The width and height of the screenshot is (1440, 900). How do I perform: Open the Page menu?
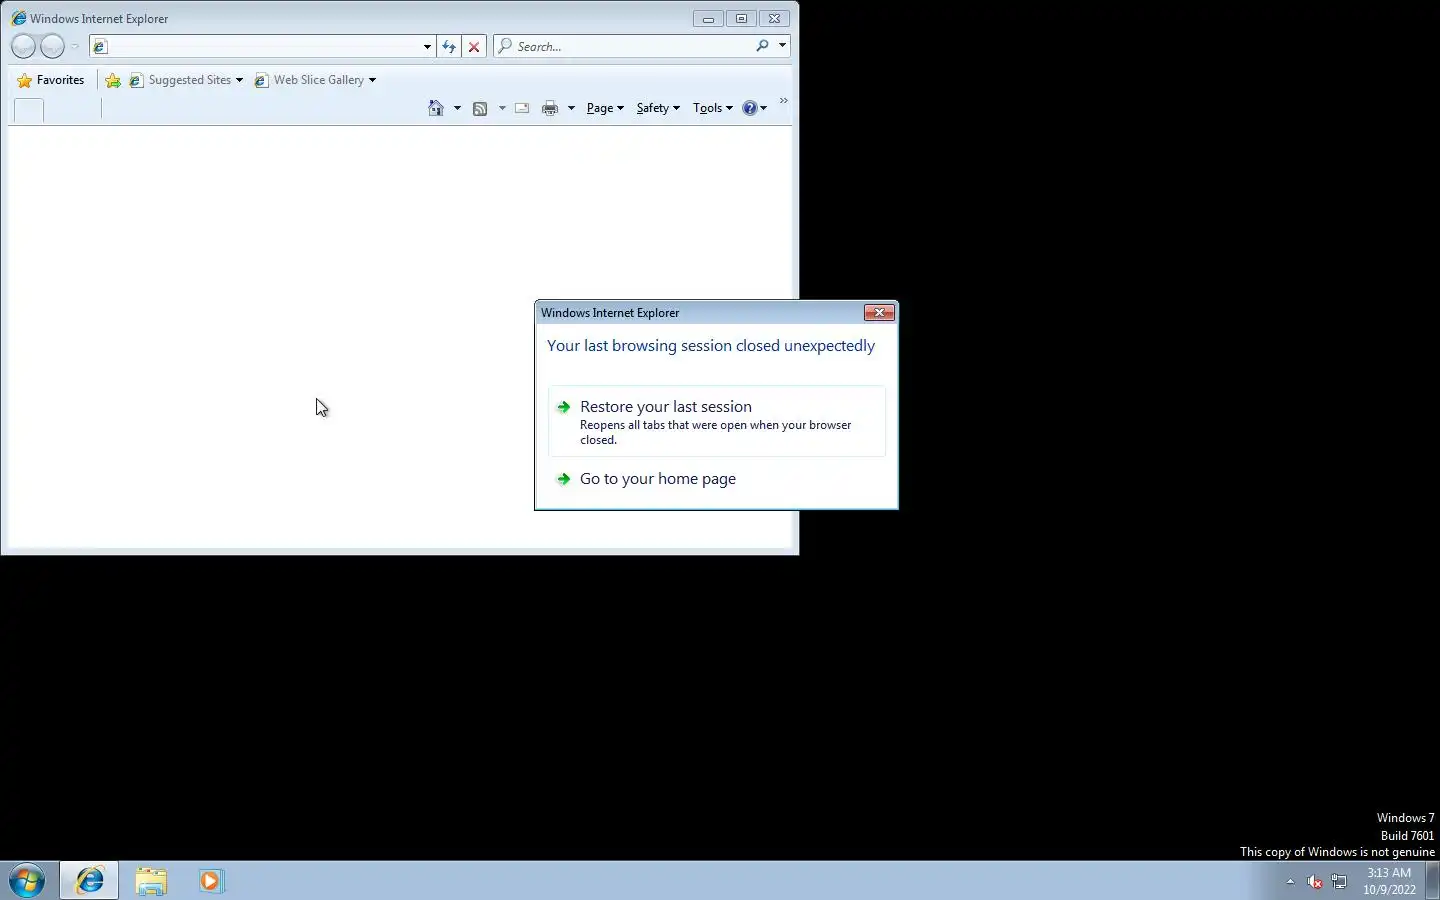click(605, 108)
